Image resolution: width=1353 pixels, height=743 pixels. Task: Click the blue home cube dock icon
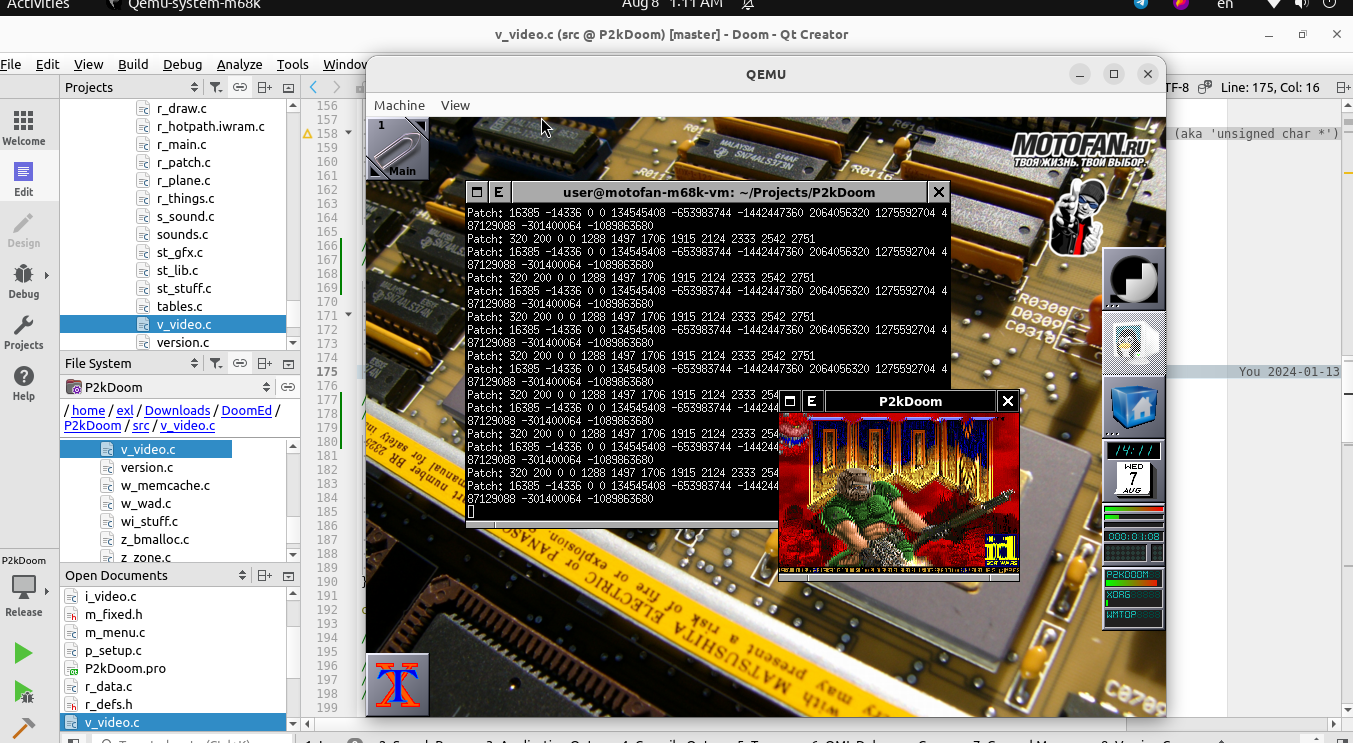pos(1134,407)
